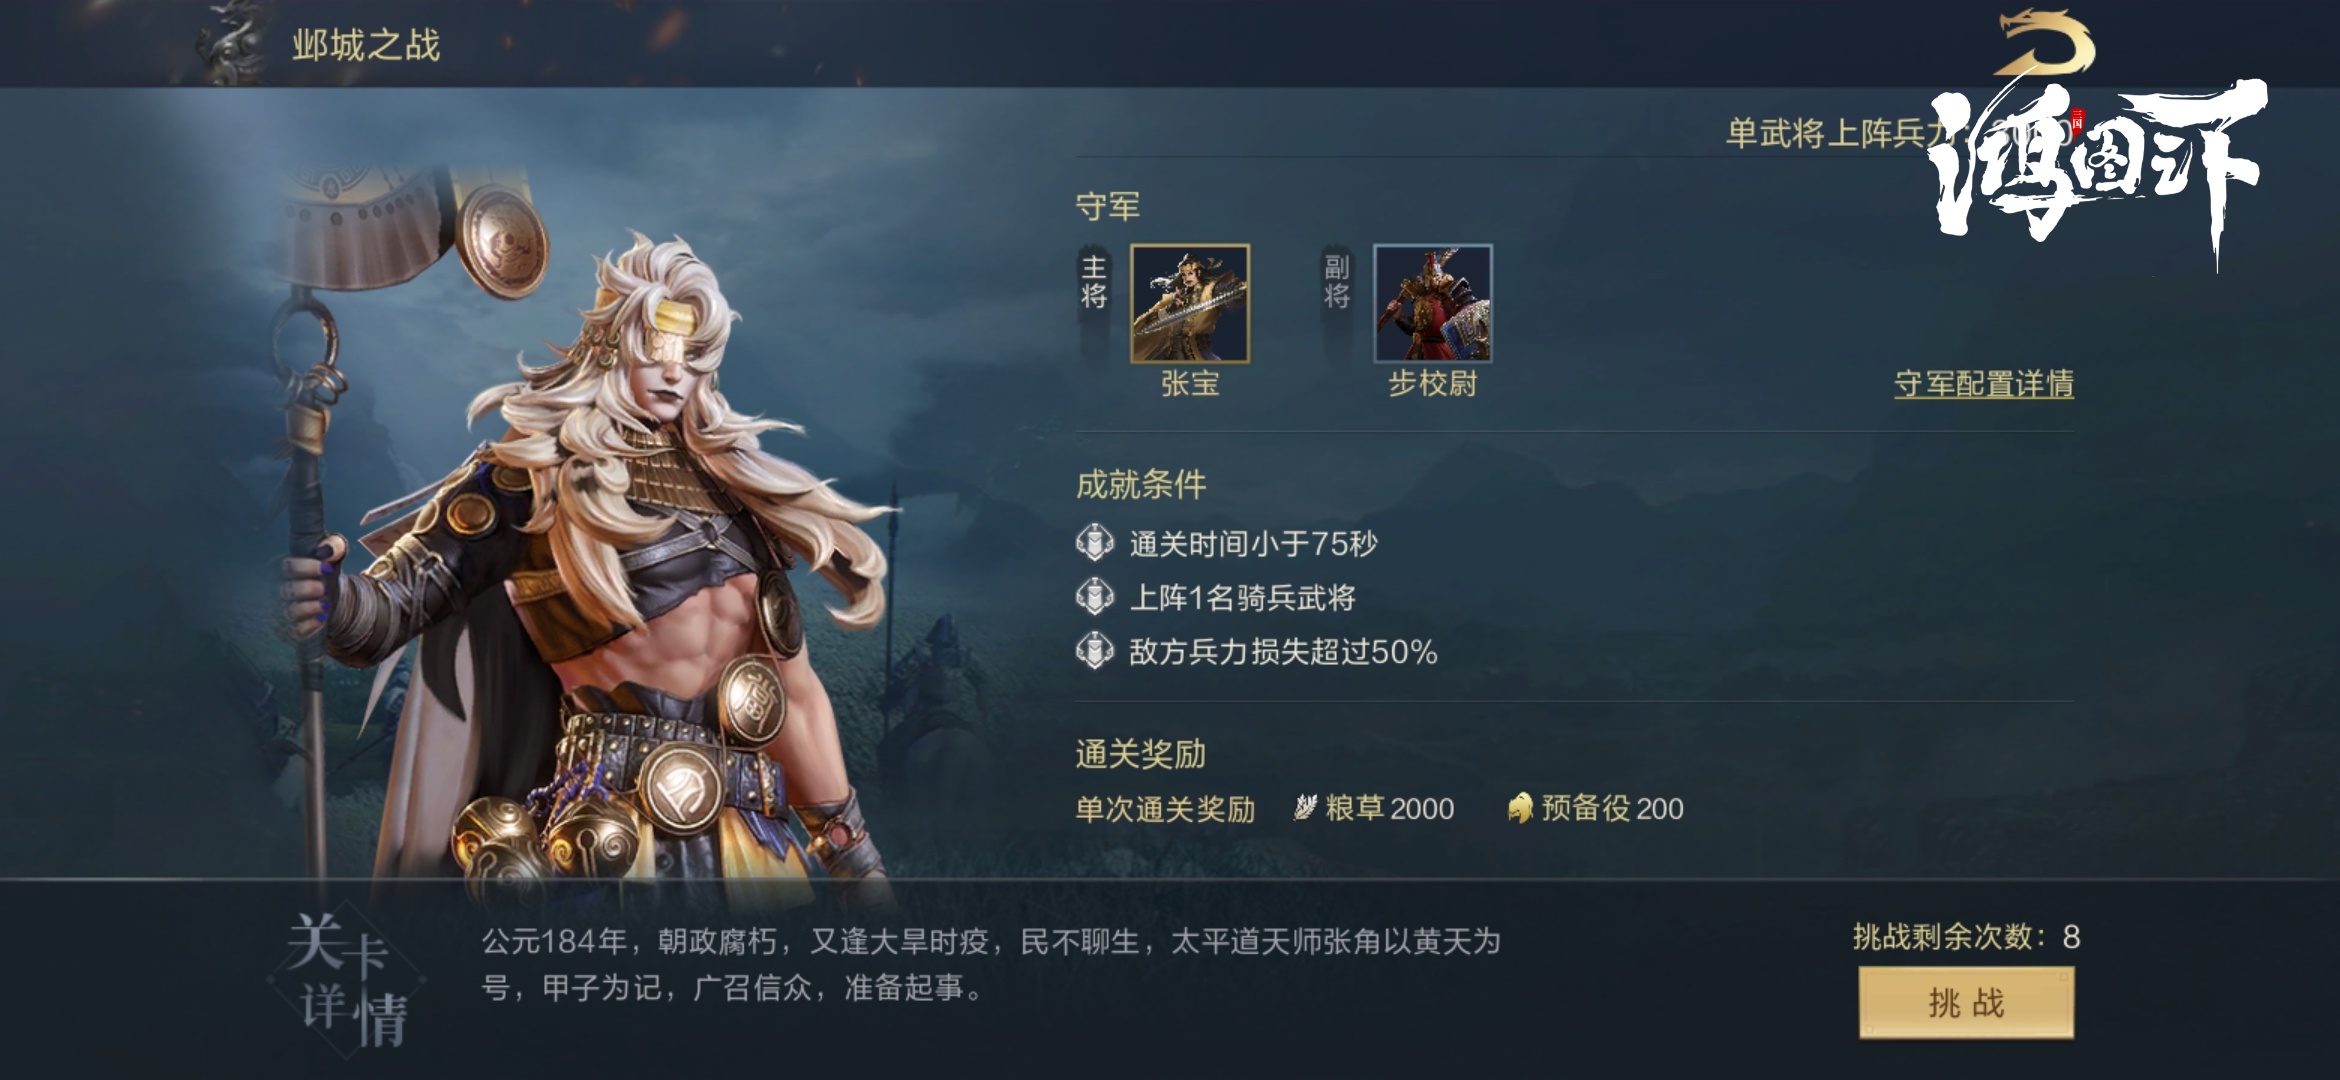Screen dimensions: 2340x1080
Task: Click the 守军 section header
Action: pyautogui.click(x=1108, y=206)
